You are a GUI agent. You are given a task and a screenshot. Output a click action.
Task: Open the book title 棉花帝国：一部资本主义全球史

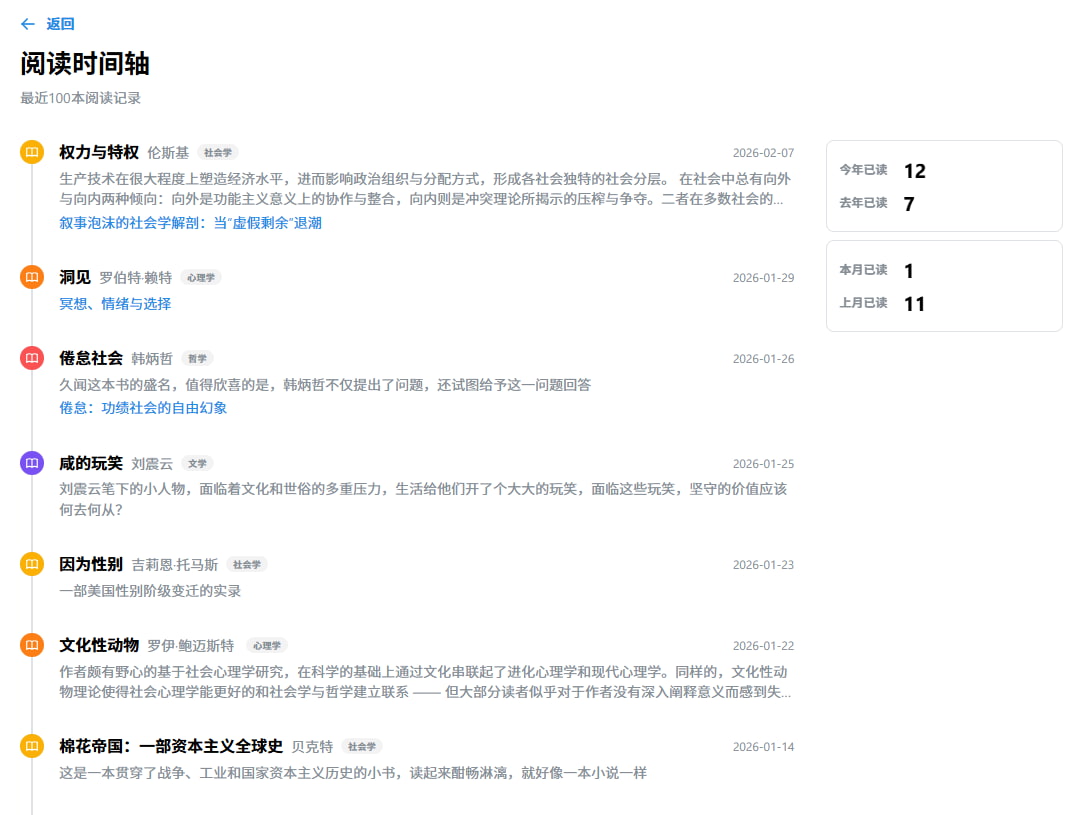point(171,746)
